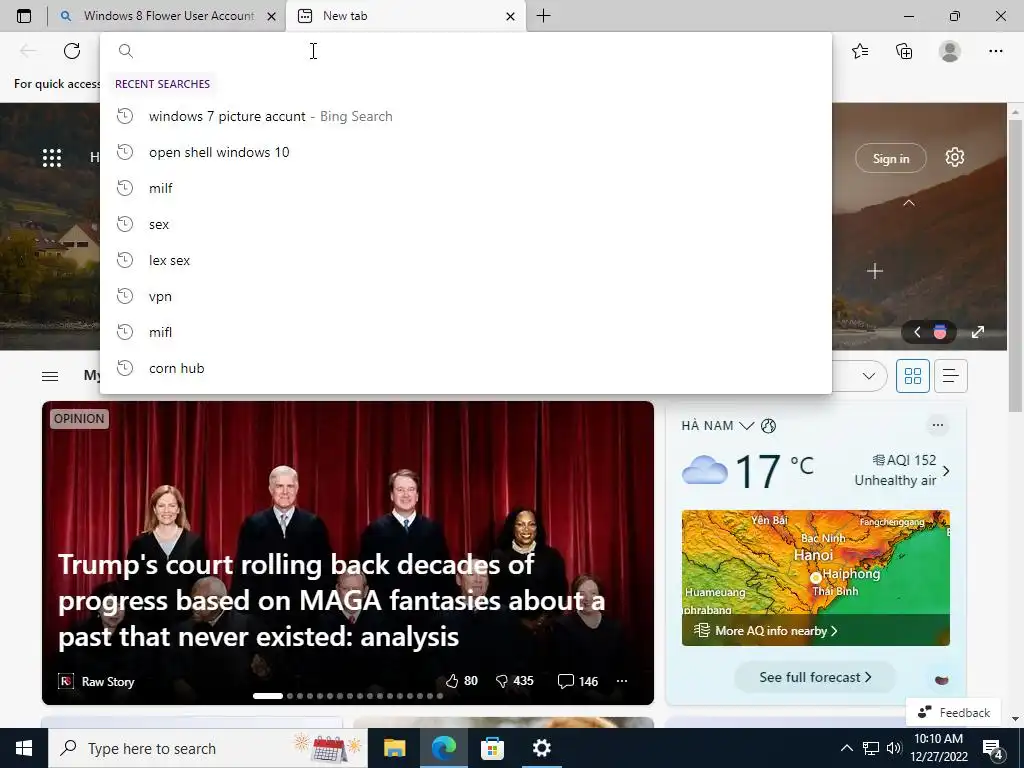Show hidden system tray icons

click(x=846, y=748)
